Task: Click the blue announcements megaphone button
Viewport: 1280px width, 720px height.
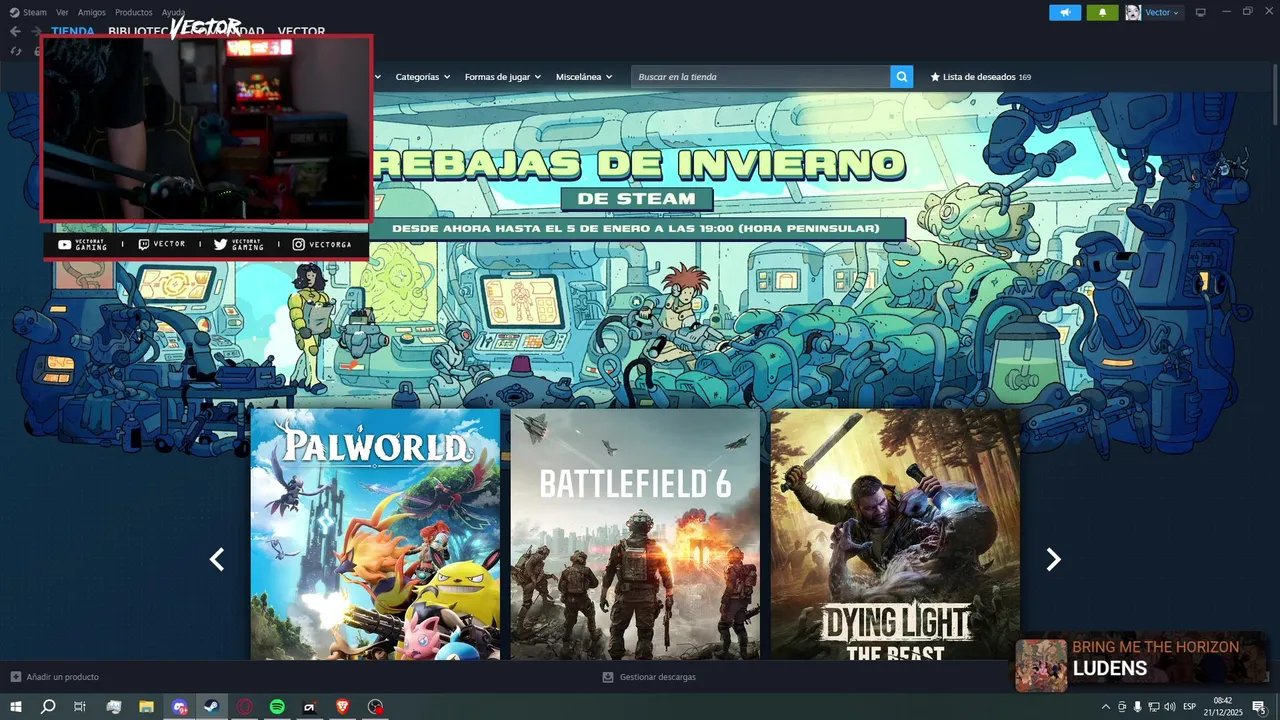Action: pos(1065,12)
